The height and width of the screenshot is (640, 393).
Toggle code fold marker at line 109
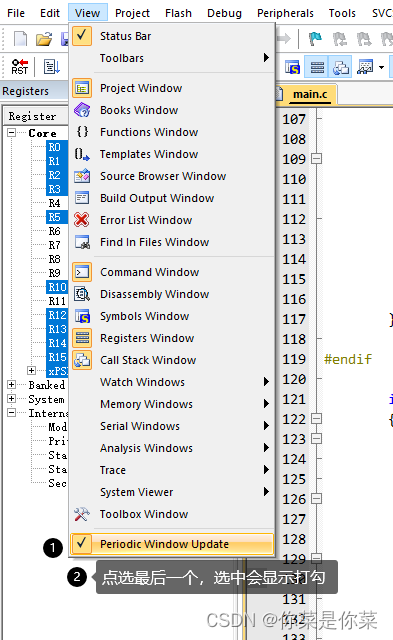pos(317,159)
